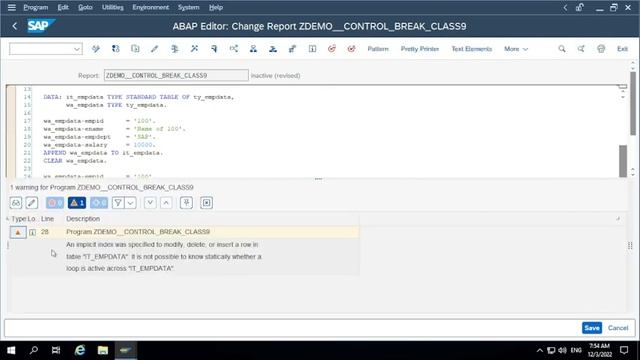Click the orange warning triangle in row 28
Viewport: 640px width, 360px height.
[18, 232]
